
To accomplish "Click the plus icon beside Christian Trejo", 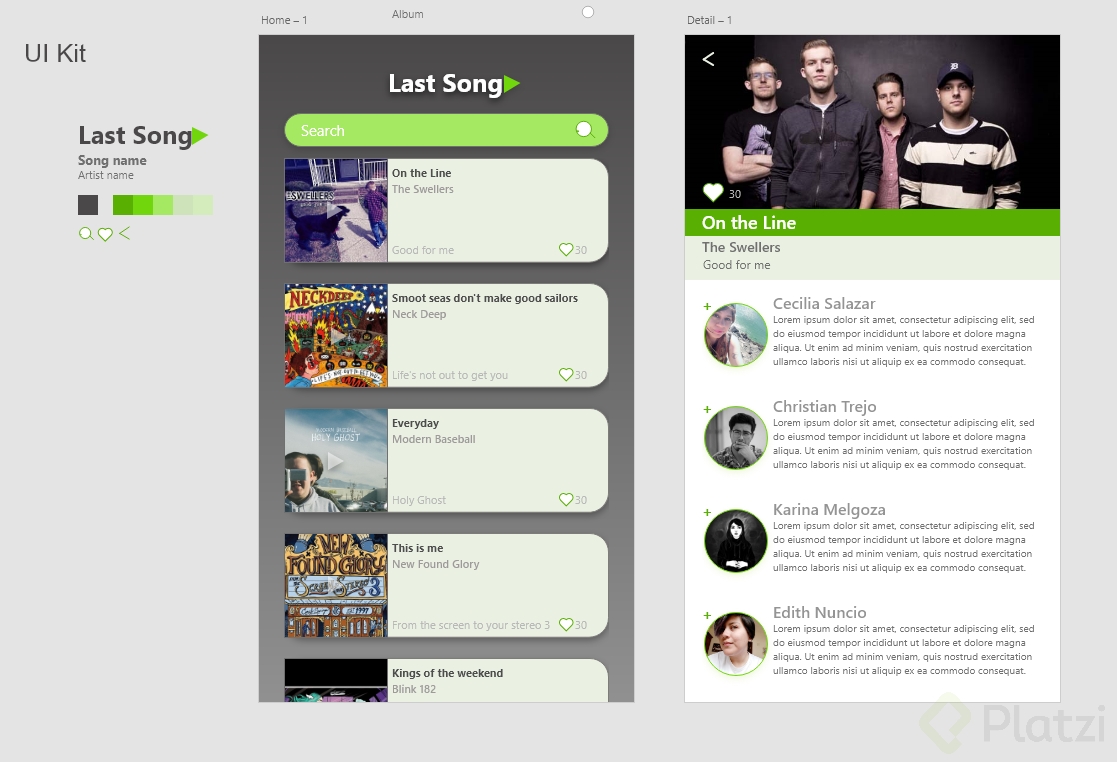I will click(x=707, y=409).
